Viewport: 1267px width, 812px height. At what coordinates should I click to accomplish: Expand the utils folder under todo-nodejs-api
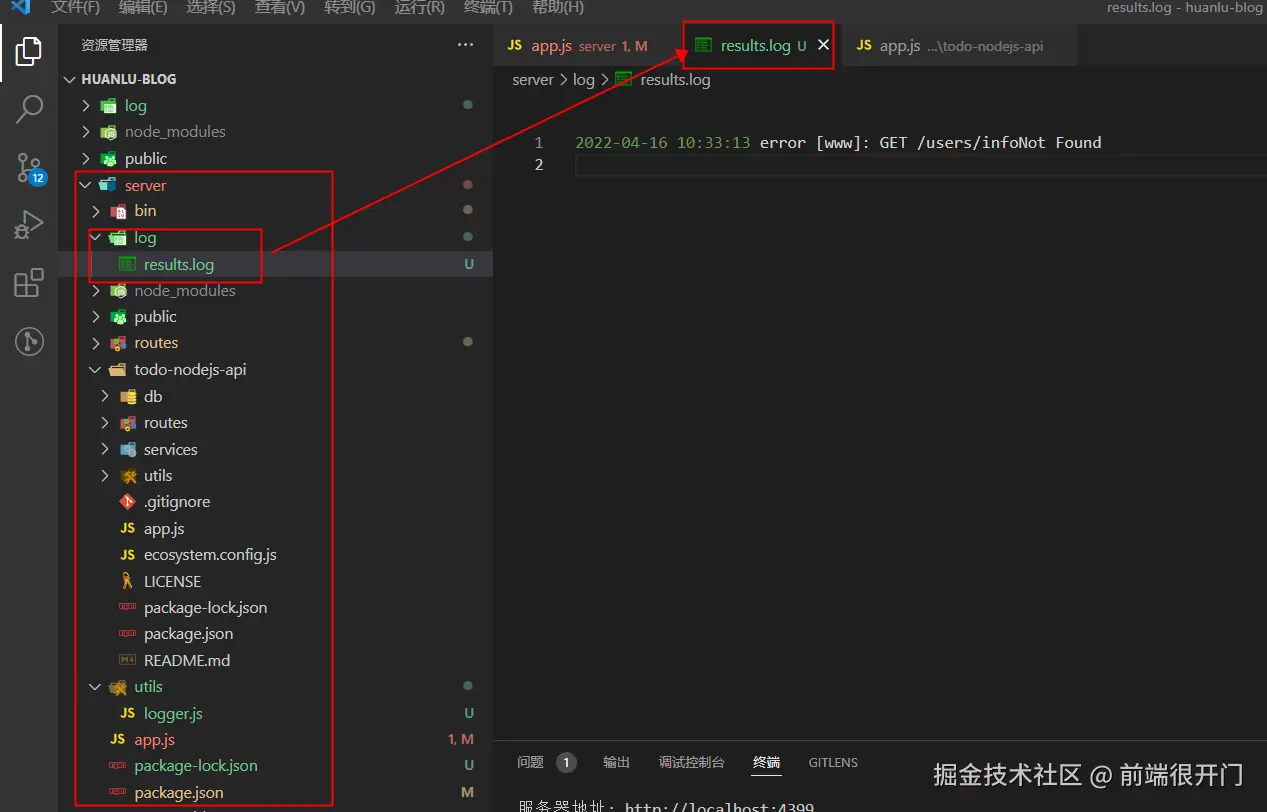pos(105,475)
